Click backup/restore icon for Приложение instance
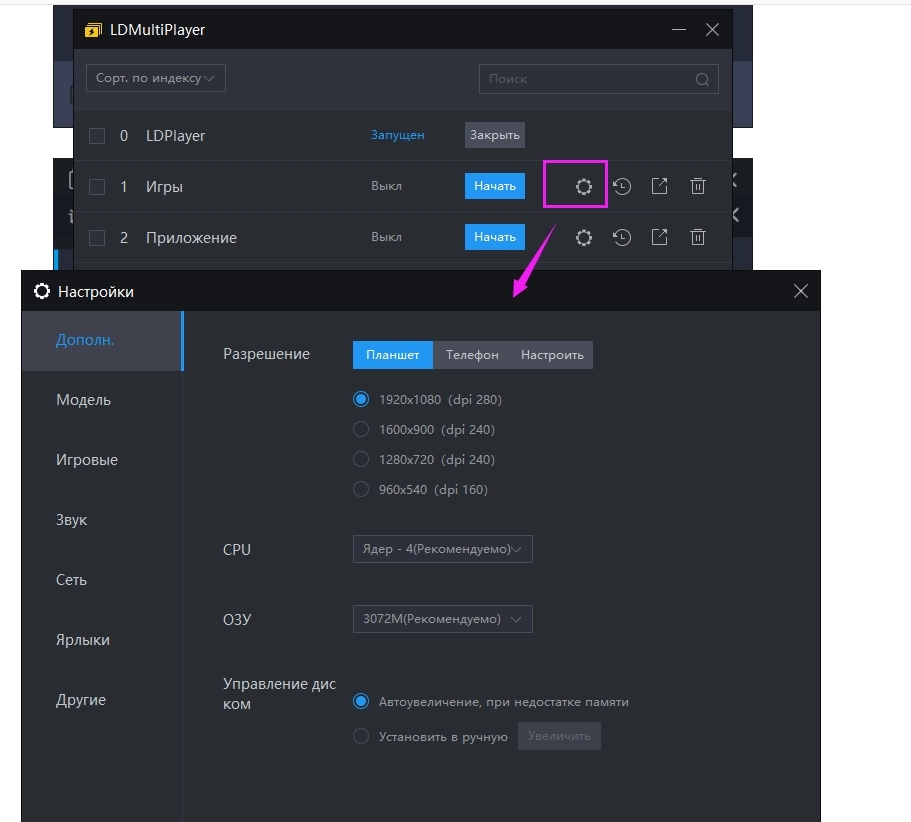The width and height of the screenshot is (911, 822). (622, 237)
